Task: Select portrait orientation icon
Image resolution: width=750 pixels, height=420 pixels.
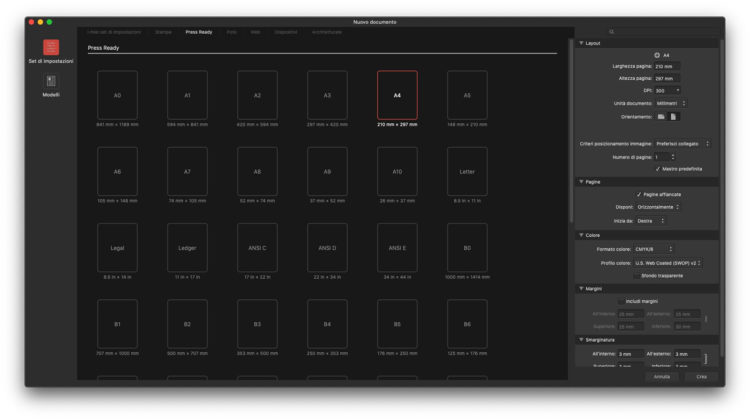Action: (673, 117)
